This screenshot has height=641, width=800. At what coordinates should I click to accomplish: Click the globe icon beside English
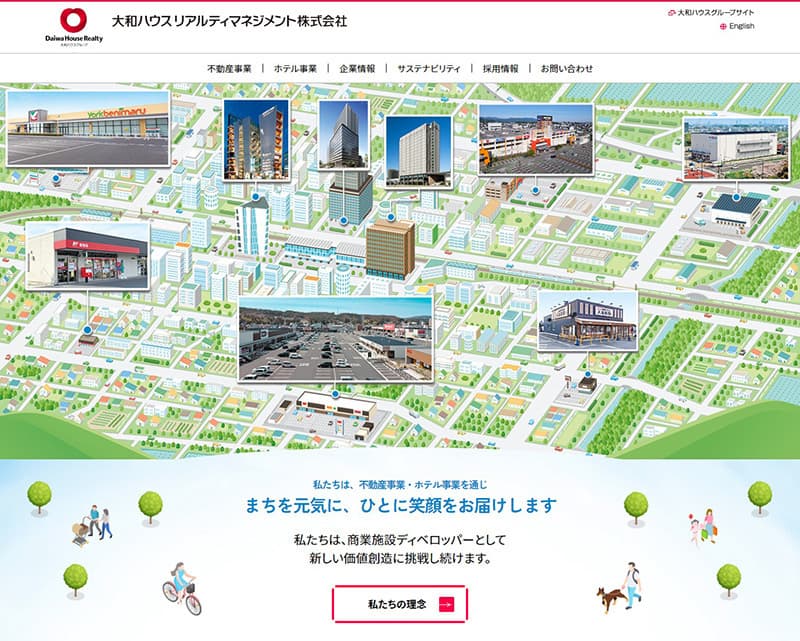pos(724,26)
